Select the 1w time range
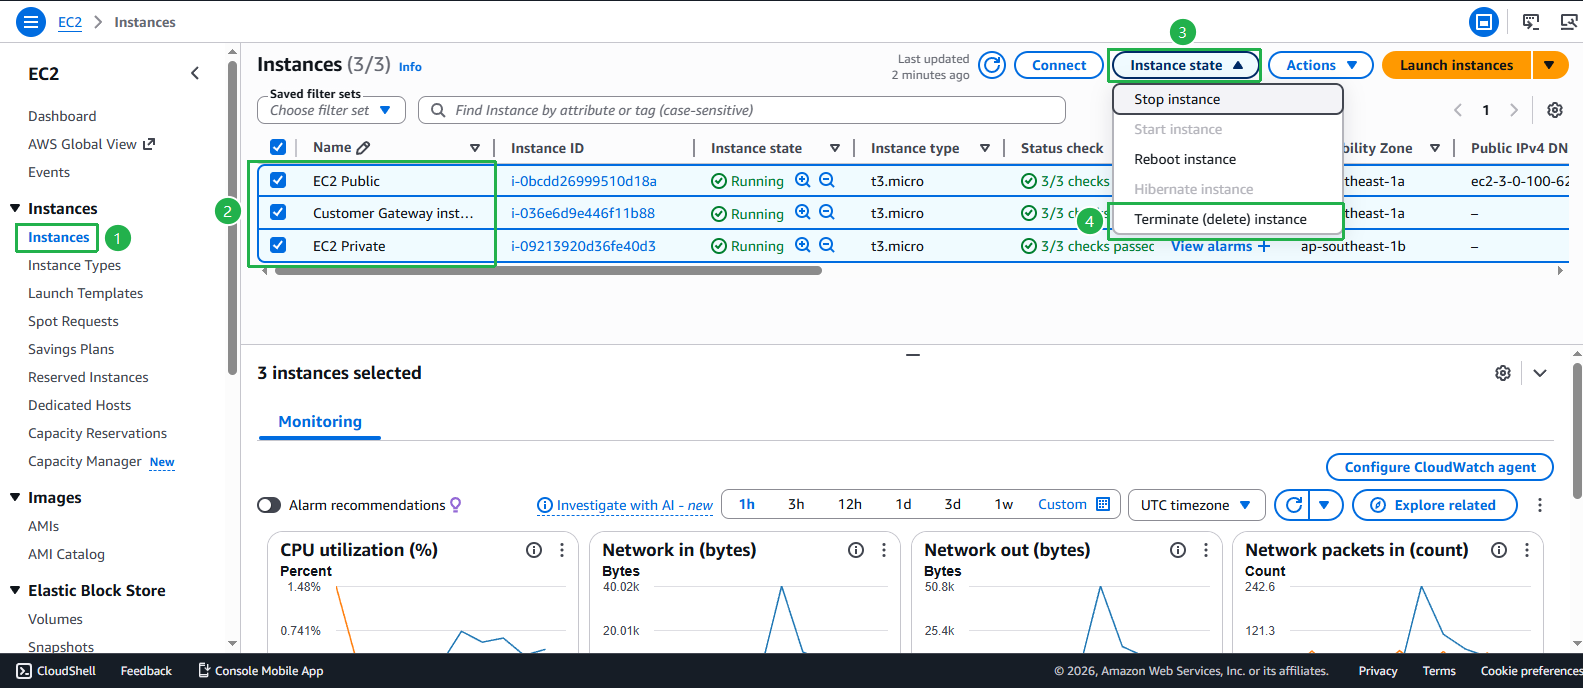Screen dimensions: 1583x688 (x=1004, y=504)
